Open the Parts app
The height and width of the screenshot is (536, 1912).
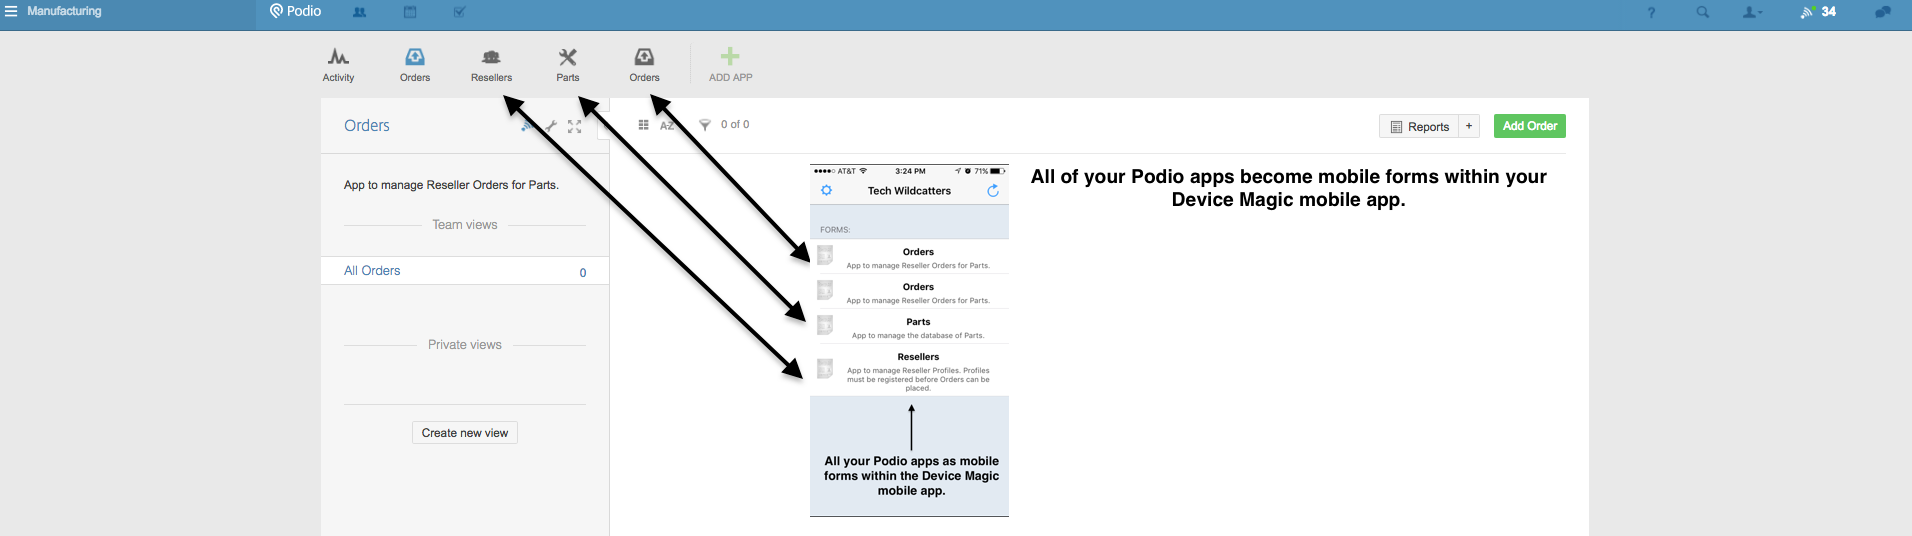(568, 64)
